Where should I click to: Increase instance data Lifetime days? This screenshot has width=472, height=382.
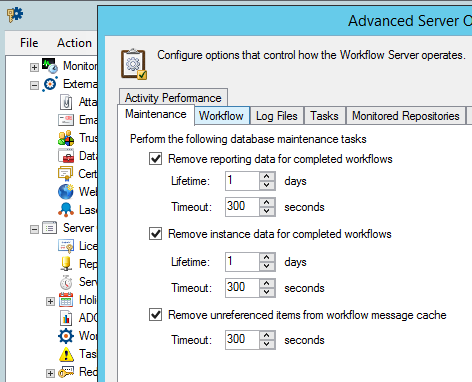click(267, 257)
